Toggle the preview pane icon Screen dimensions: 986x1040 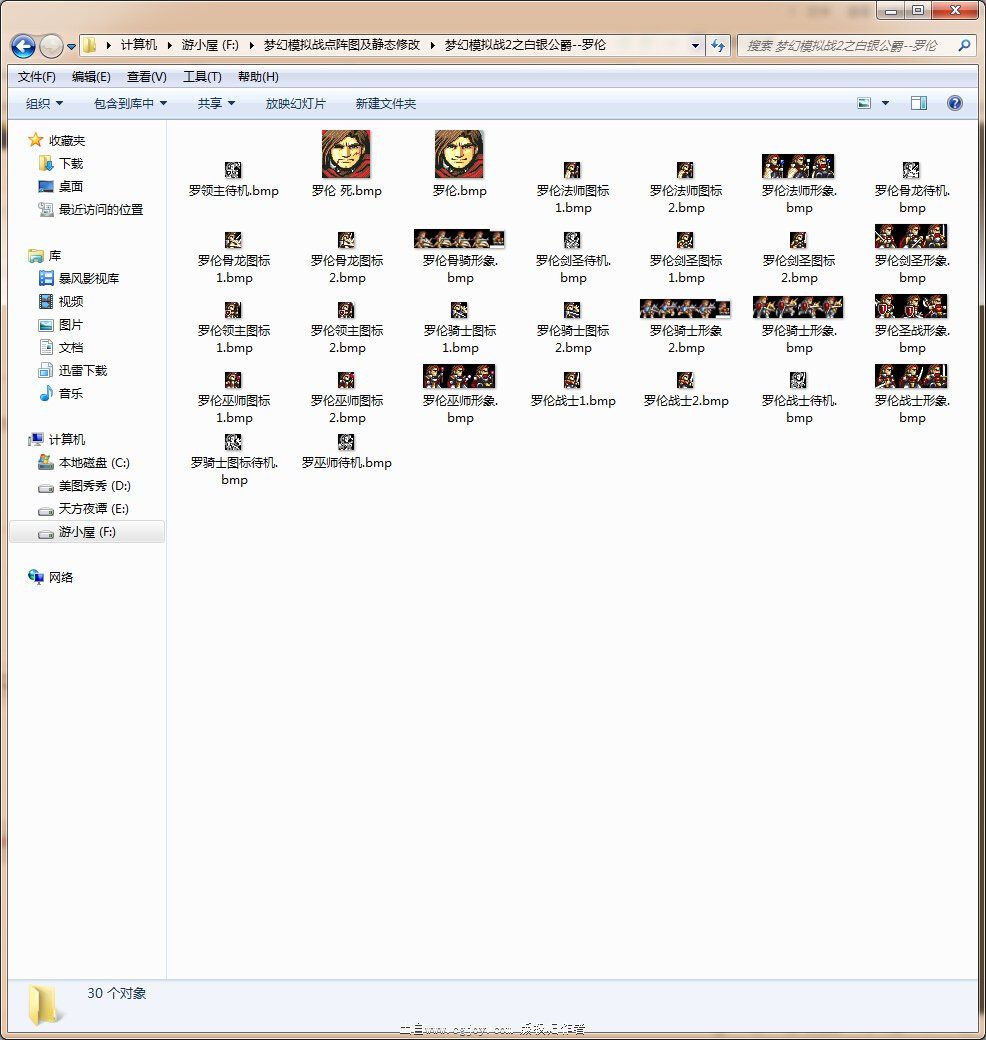tap(918, 103)
